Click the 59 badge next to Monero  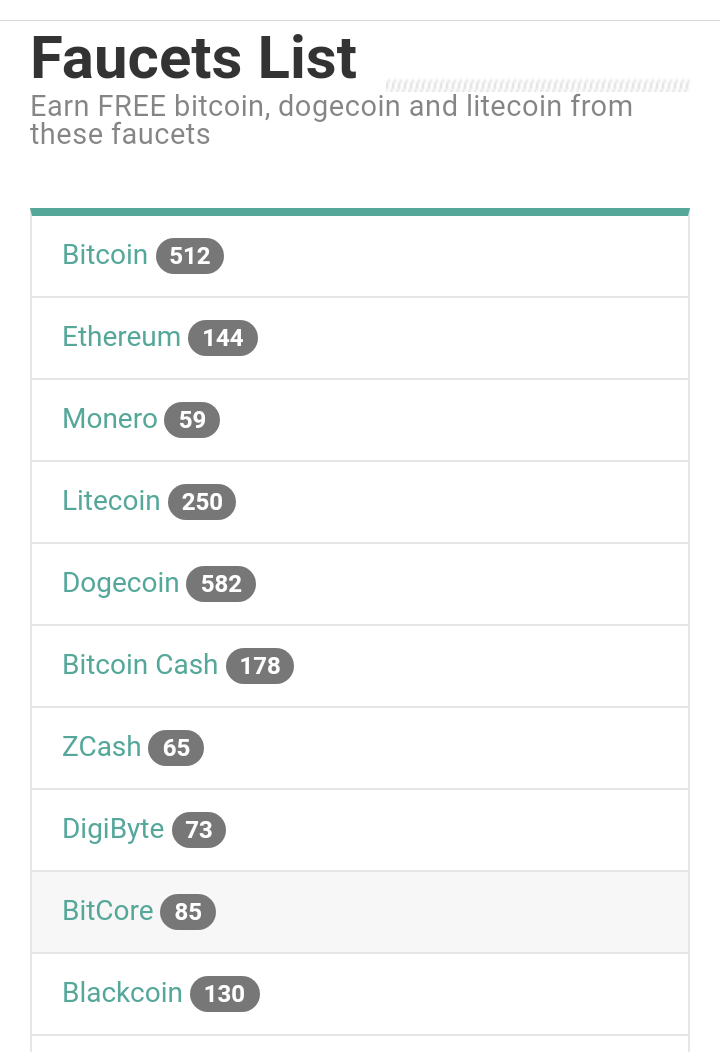coord(192,420)
